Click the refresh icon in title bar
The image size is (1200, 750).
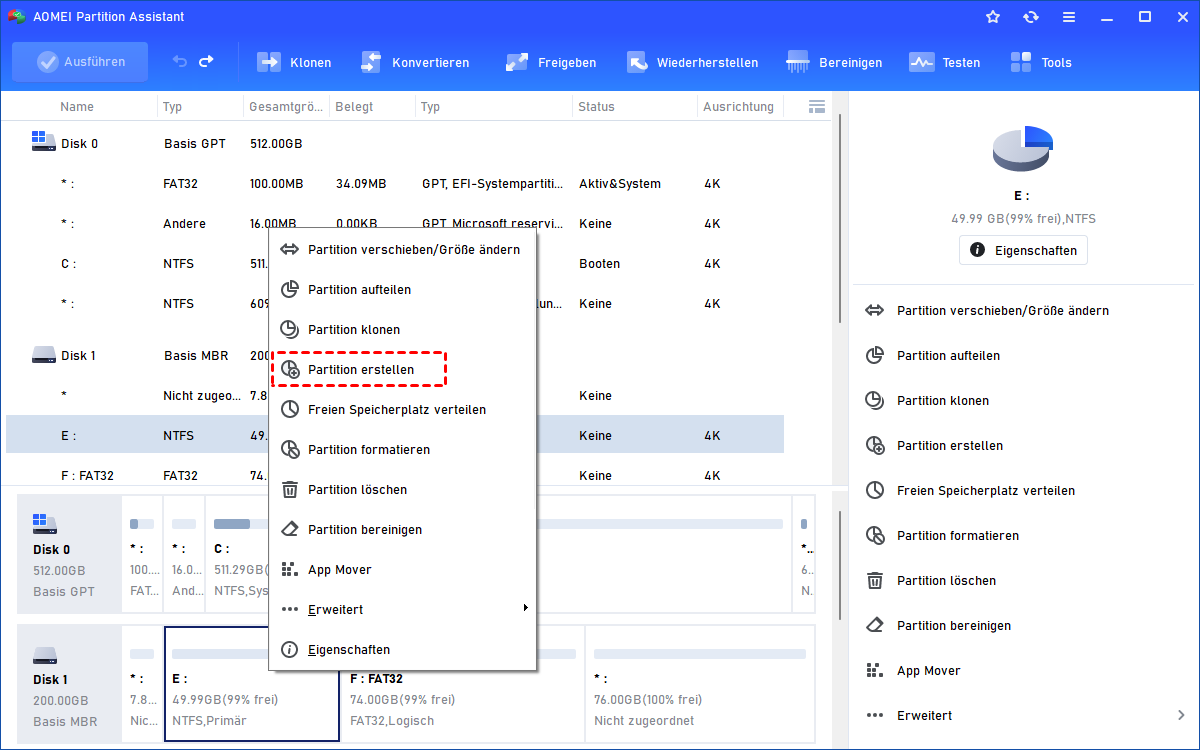(x=1031, y=17)
